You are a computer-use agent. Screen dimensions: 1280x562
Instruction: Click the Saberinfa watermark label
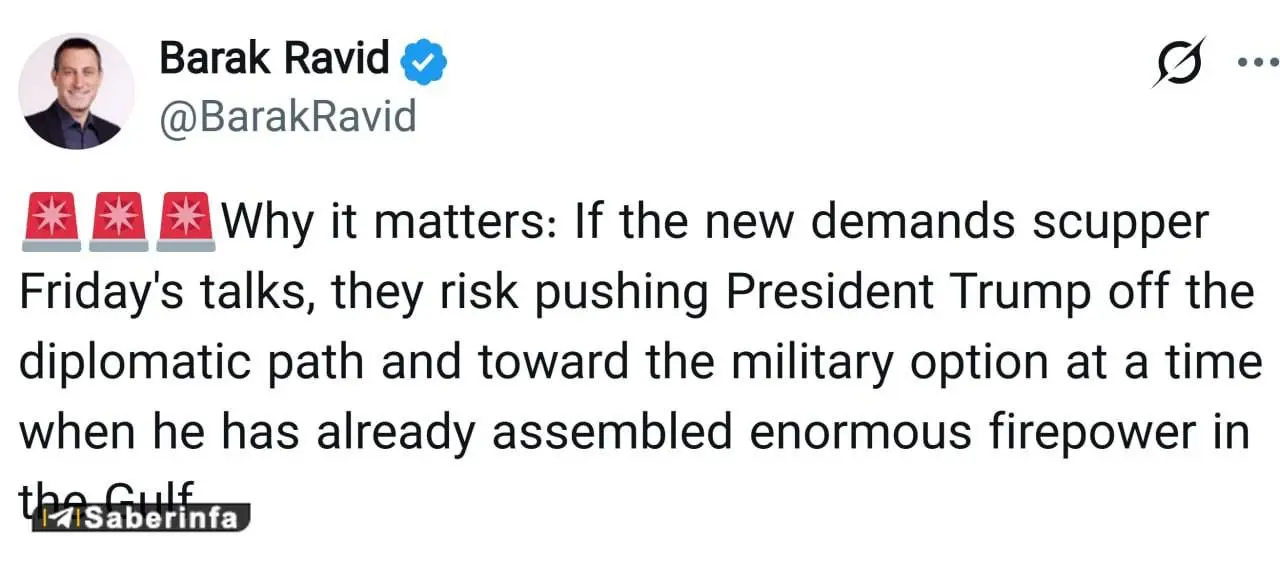click(160, 518)
